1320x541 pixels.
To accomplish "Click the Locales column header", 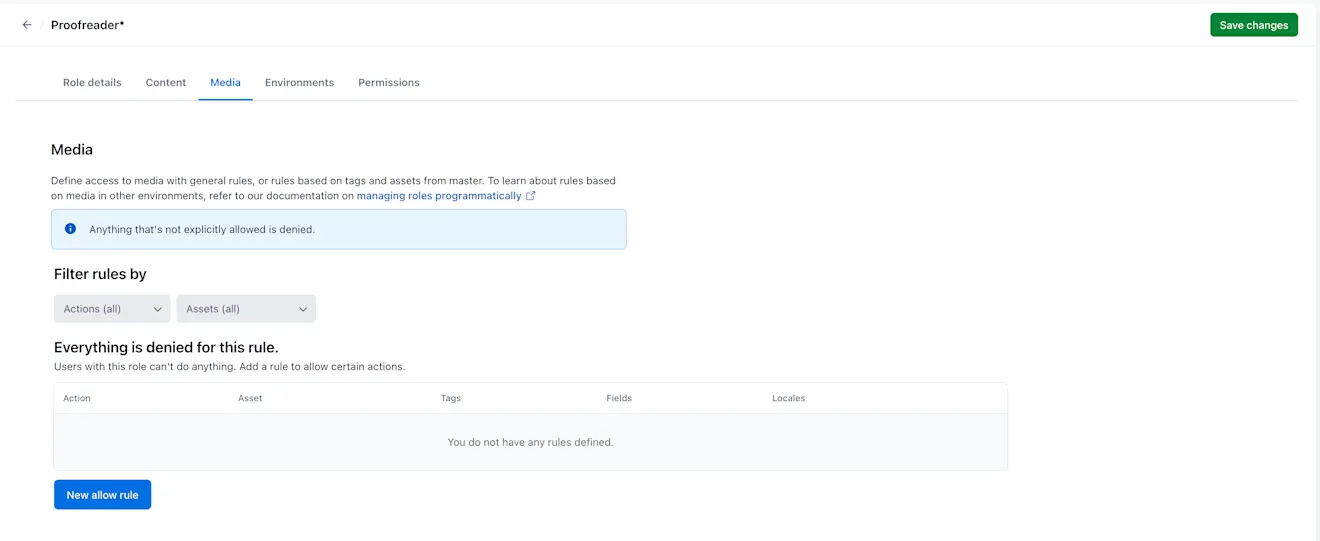I will pos(788,398).
